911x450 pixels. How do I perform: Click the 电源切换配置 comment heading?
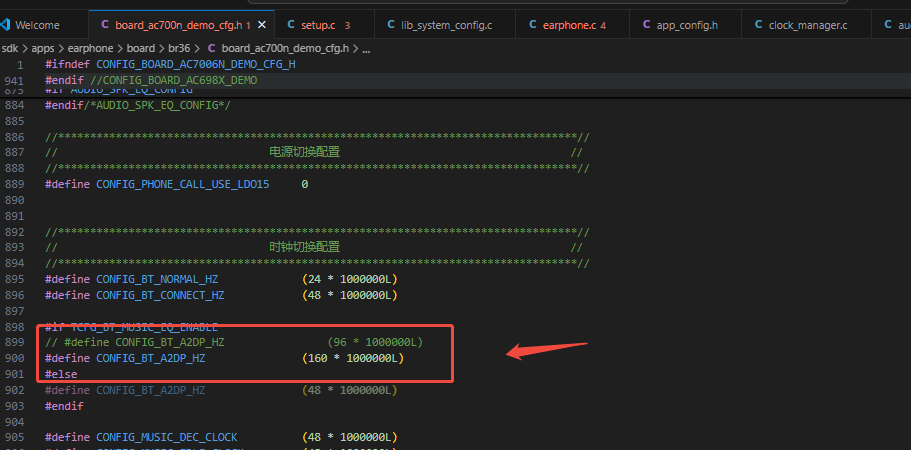[304, 153]
